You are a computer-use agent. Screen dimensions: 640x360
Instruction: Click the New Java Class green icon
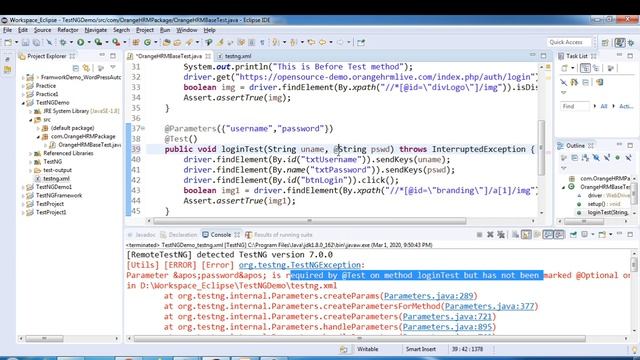pos(147,42)
